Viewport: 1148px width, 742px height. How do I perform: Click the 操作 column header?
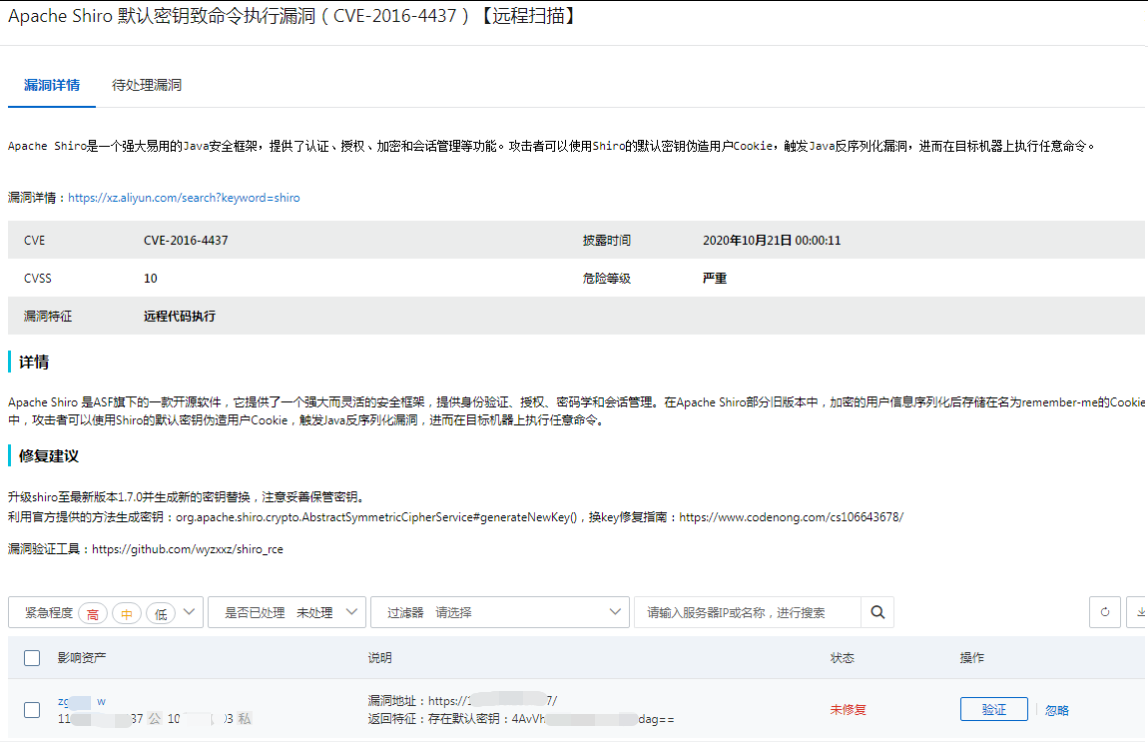pos(972,658)
